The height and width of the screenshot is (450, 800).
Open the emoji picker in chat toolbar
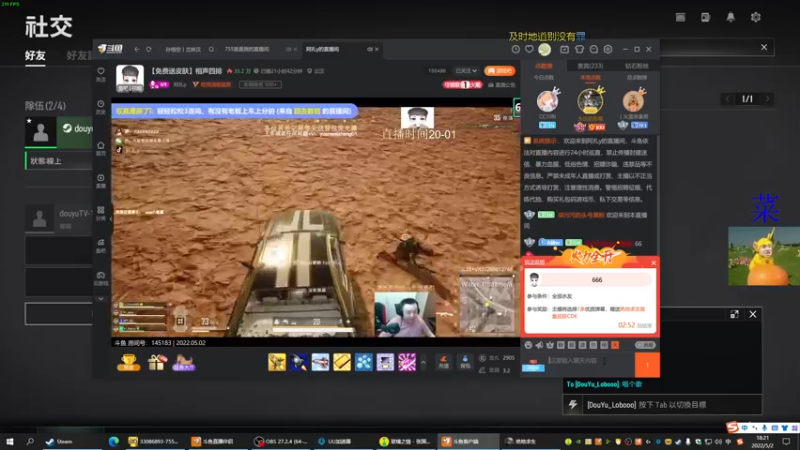(x=528, y=345)
